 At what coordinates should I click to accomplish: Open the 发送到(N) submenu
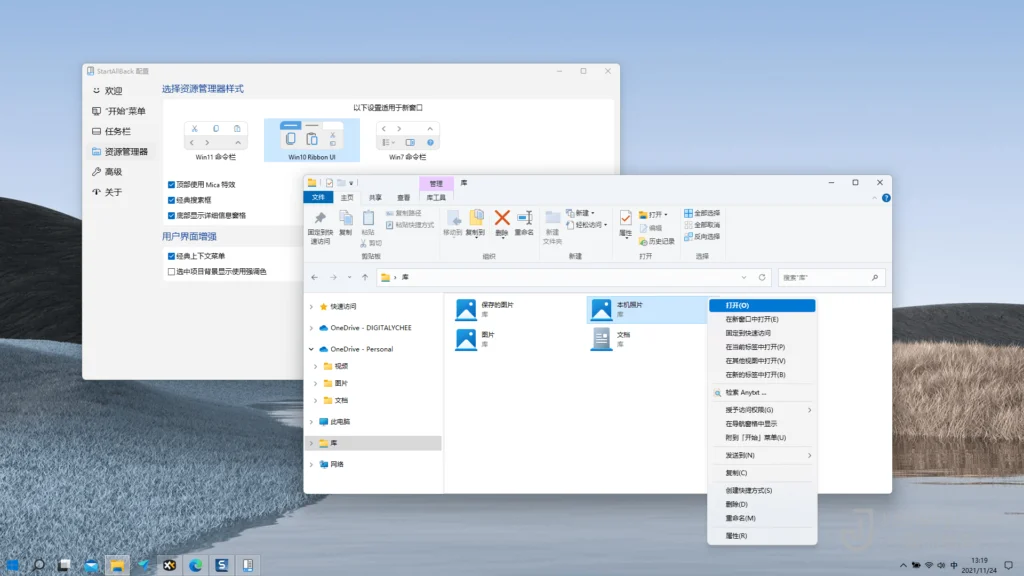coord(762,455)
